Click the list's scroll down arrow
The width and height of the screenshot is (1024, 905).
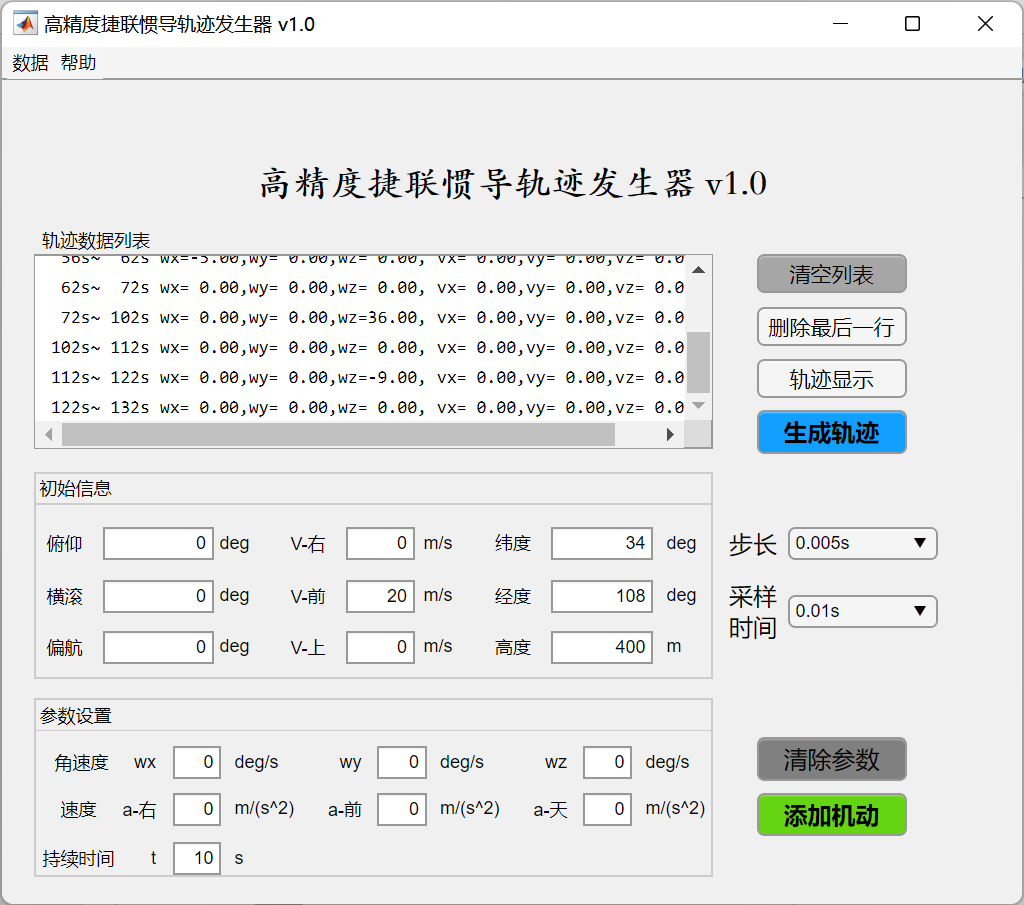click(698, 406)
